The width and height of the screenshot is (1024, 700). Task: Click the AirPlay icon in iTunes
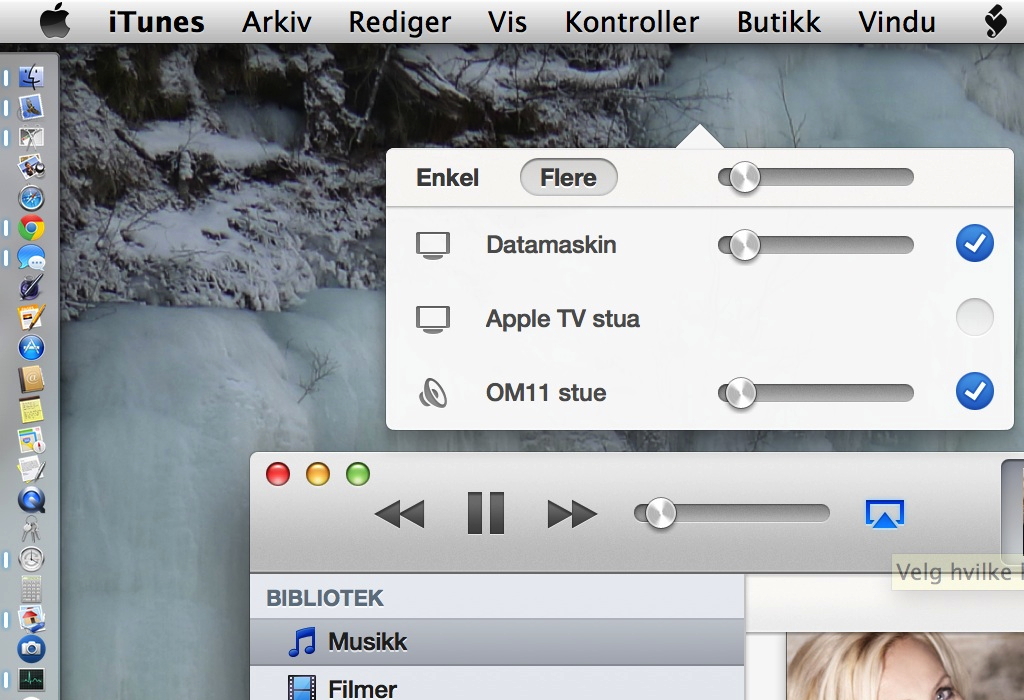point(884,514)
